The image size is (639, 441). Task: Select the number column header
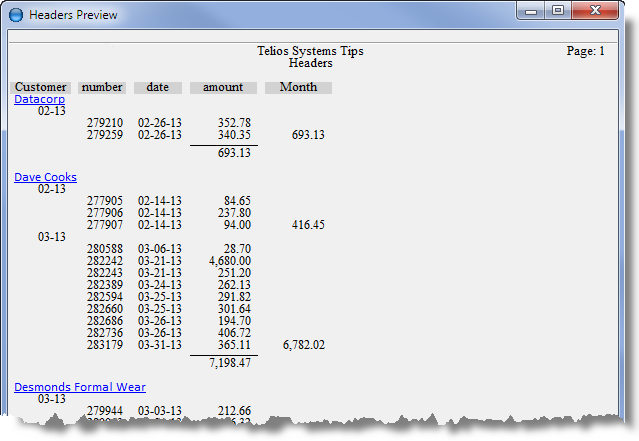[x=102, y=87]
